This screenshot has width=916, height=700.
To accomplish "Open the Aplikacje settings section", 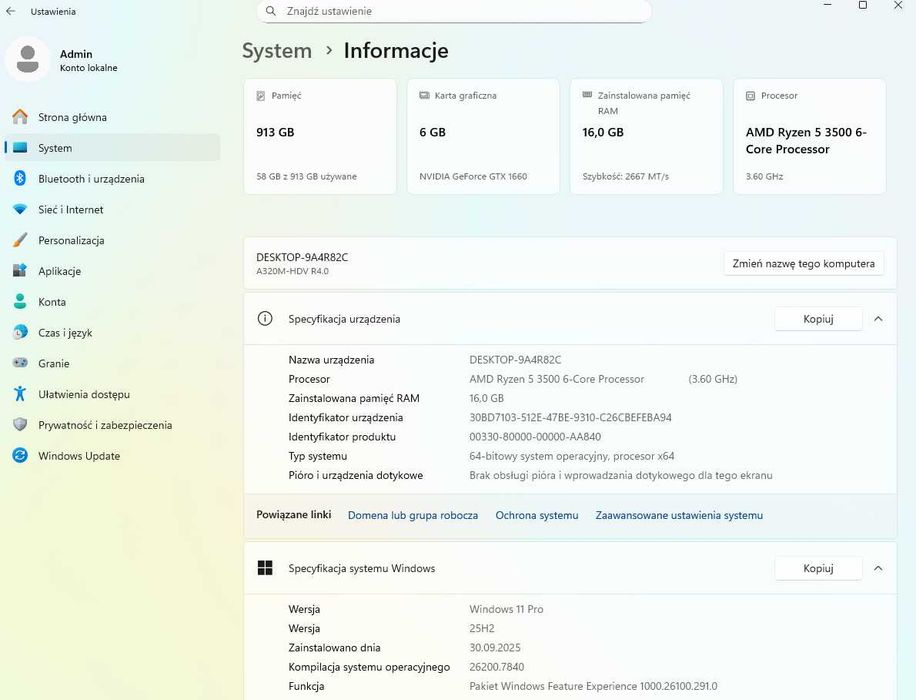I will (59, 271).
